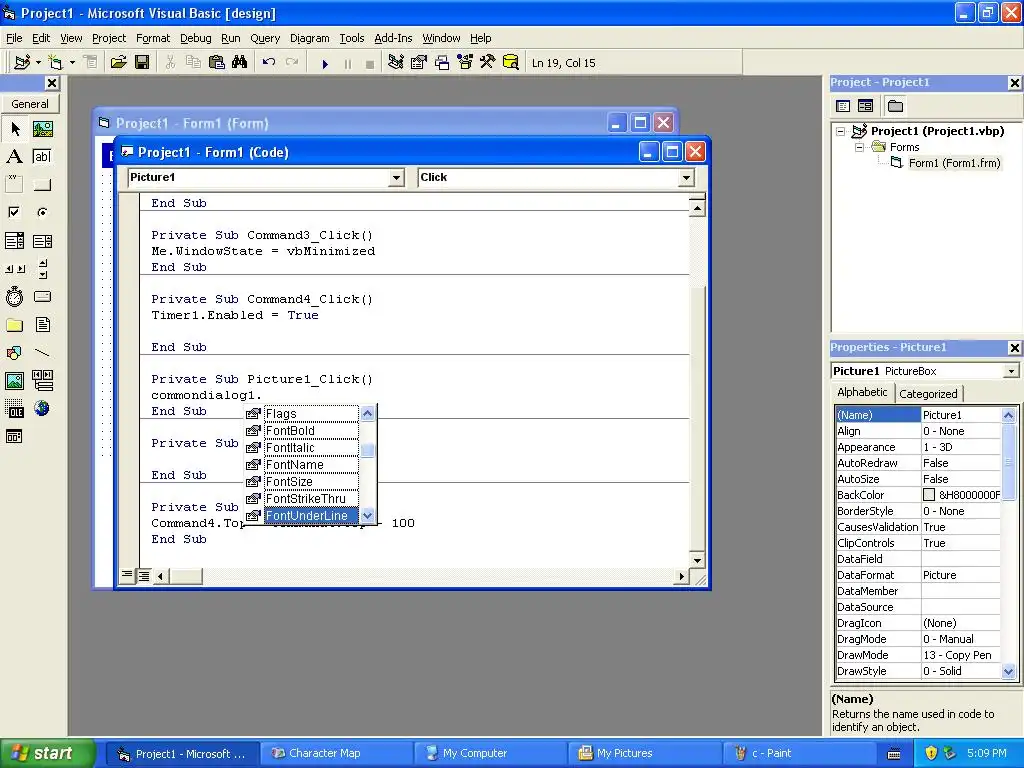This screenshot has height=768, width=1024.
Task: Click the Paste toolbar icon
Action: coord(216,62)
